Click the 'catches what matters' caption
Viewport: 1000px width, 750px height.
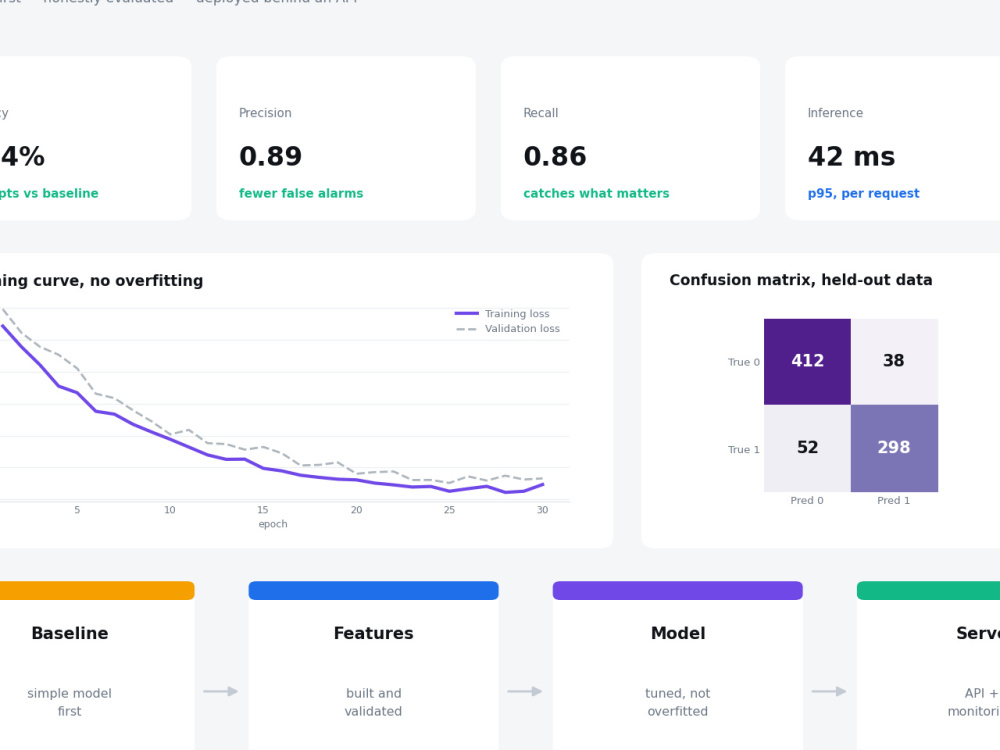click(596, 193)
